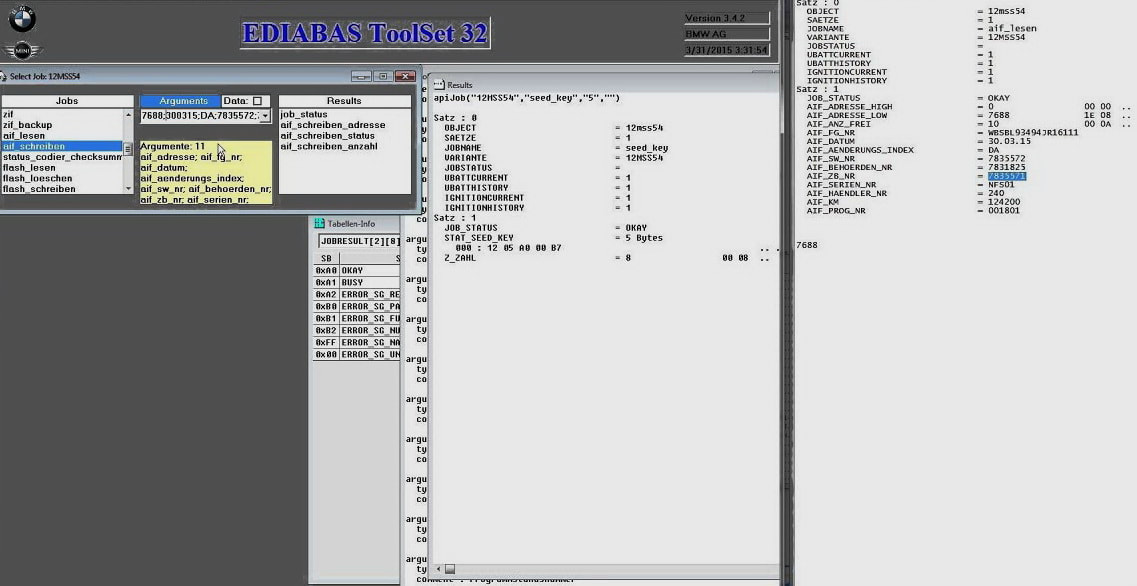Click the Argumente: 11 hint text

coord(173,146)
